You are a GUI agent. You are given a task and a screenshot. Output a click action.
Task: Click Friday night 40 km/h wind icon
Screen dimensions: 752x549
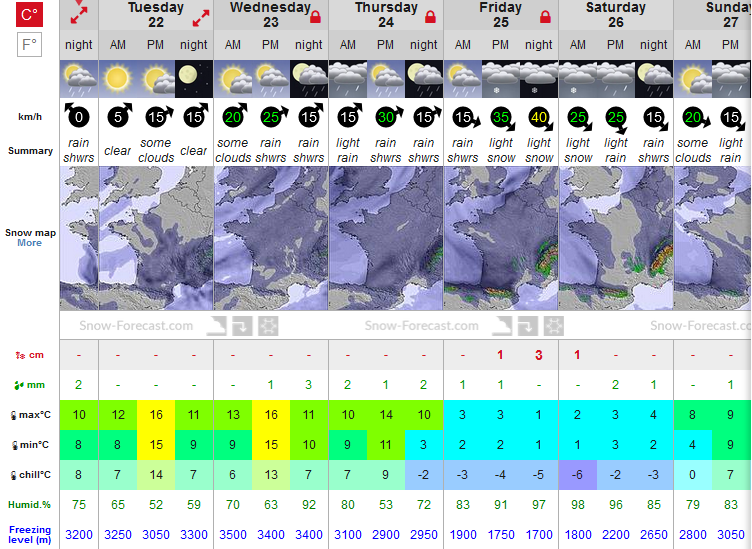click(540, 117)
